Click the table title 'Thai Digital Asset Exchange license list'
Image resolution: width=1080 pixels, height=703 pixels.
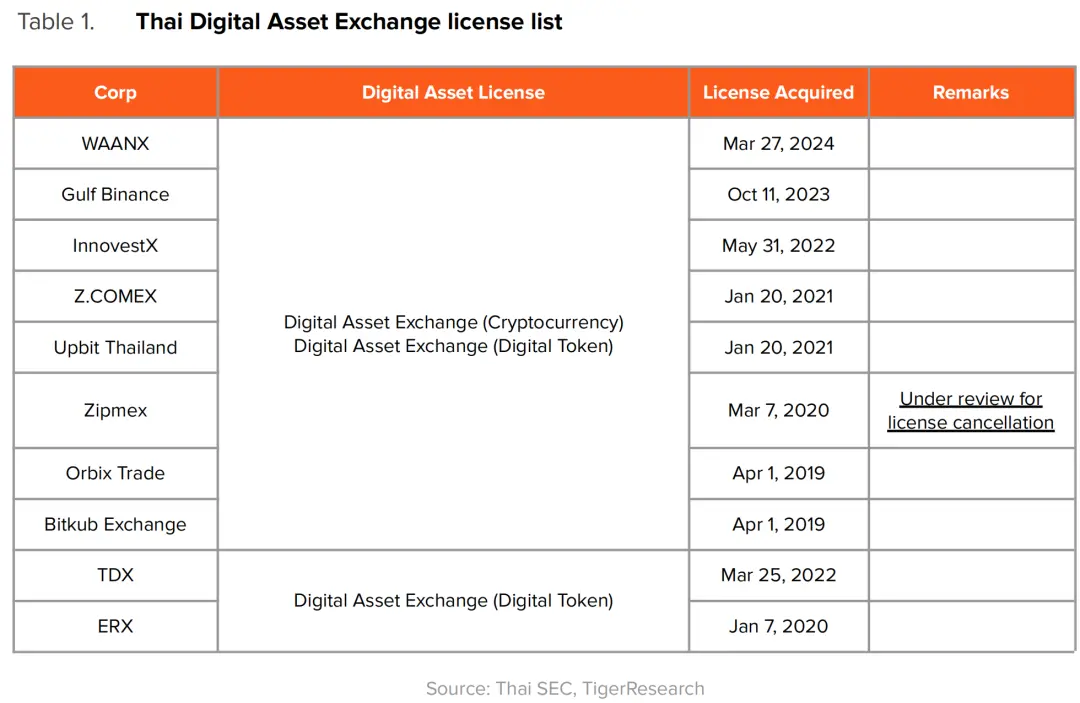[349, 22]
